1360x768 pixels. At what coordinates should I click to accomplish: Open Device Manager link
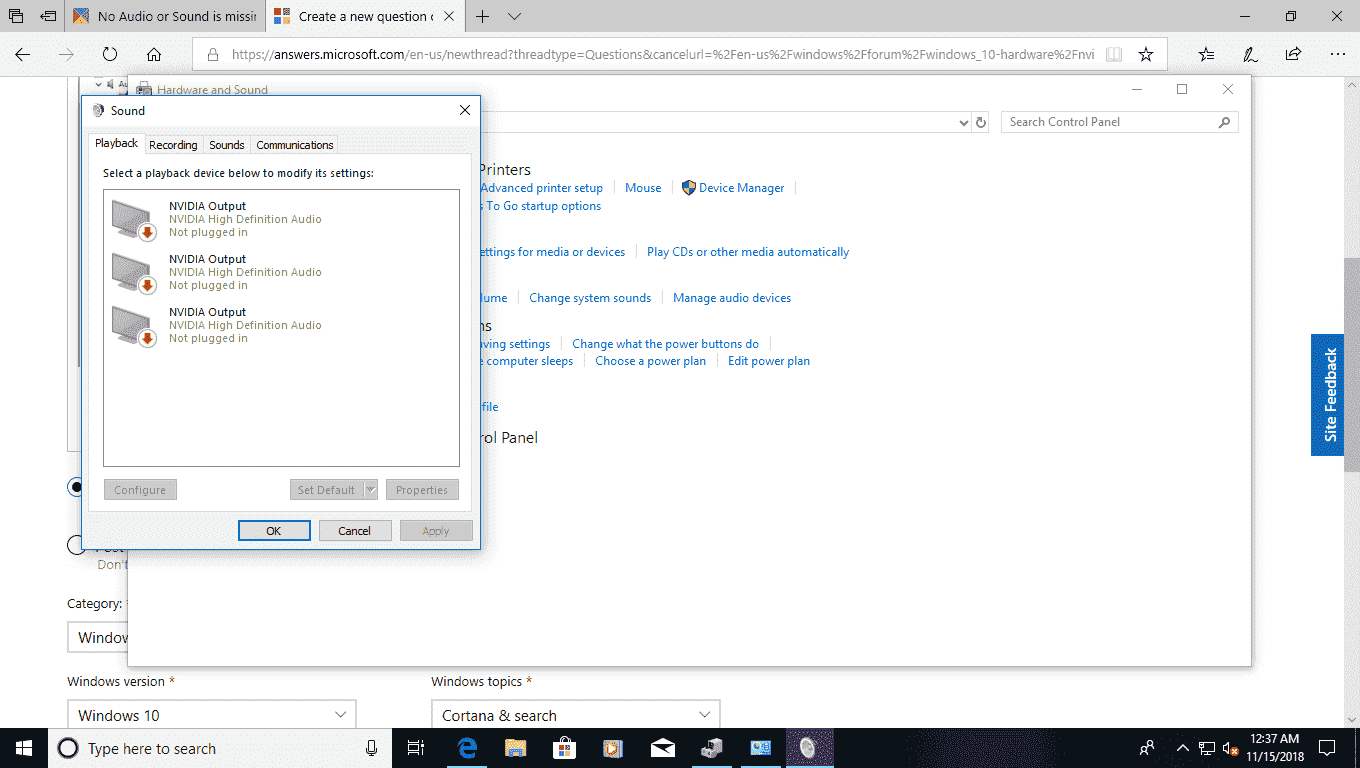(742, 187)
